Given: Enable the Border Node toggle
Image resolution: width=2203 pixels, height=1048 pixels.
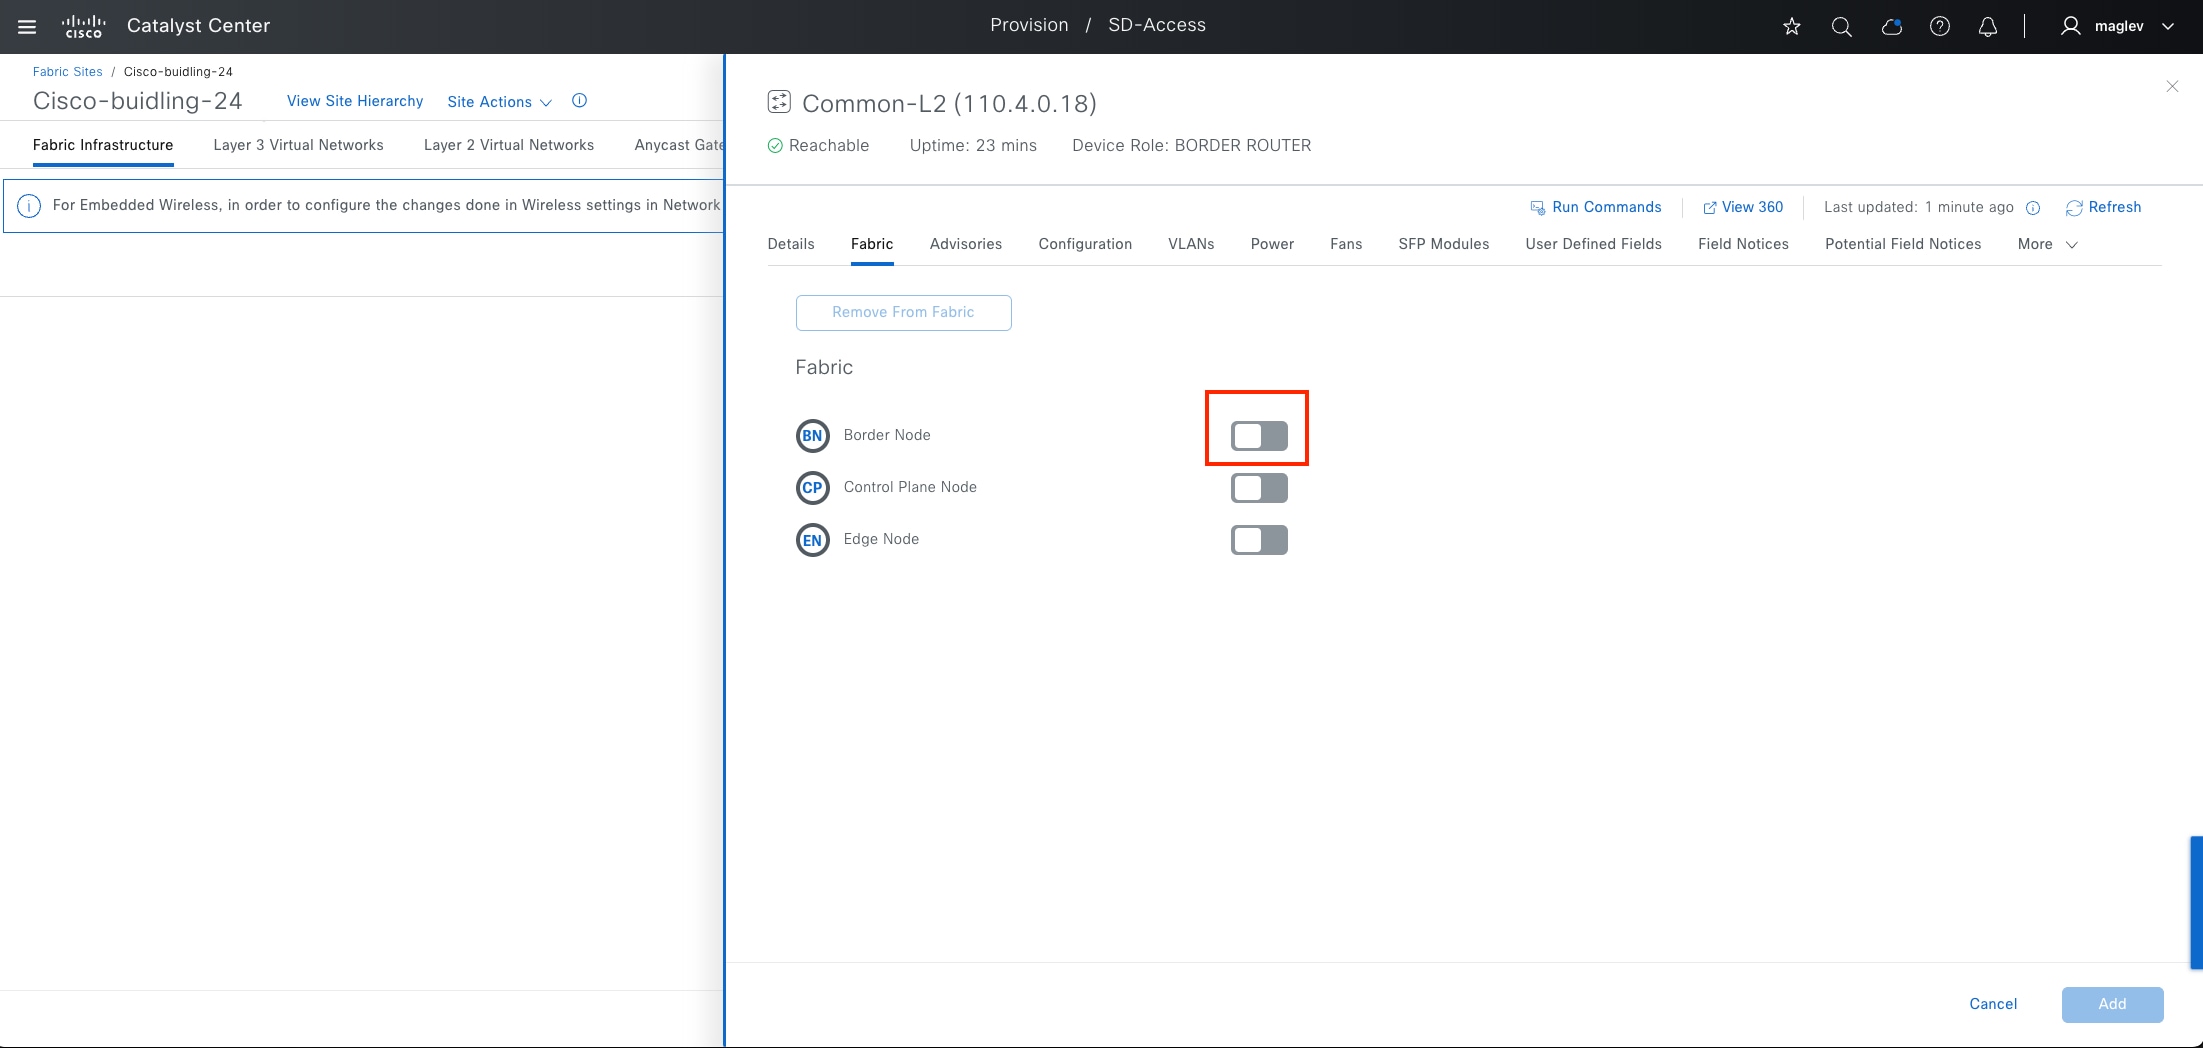Looking at the screenshot, I should coord(1259,436).
